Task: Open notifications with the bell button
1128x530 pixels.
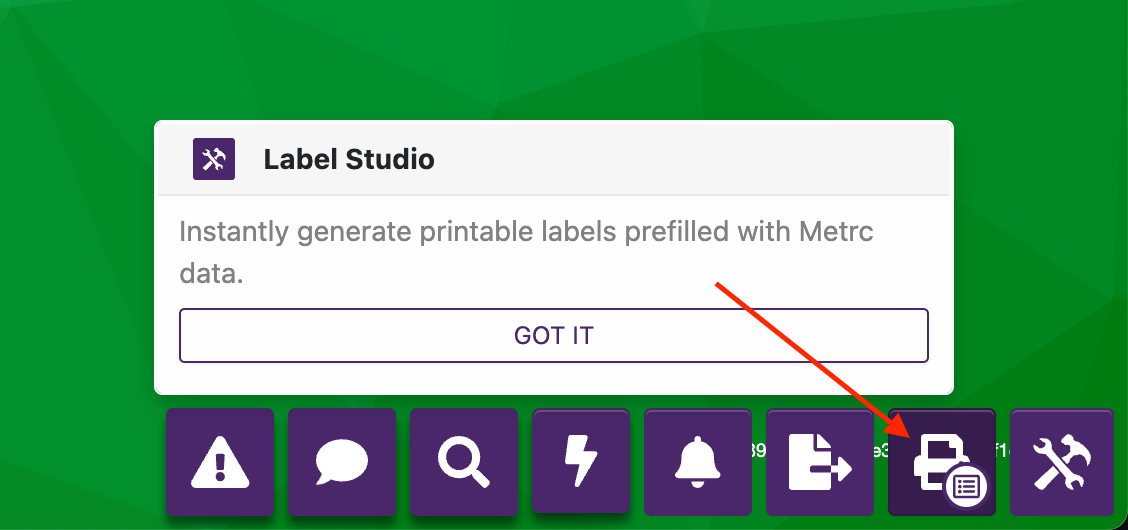Action: tap(697, 462)
